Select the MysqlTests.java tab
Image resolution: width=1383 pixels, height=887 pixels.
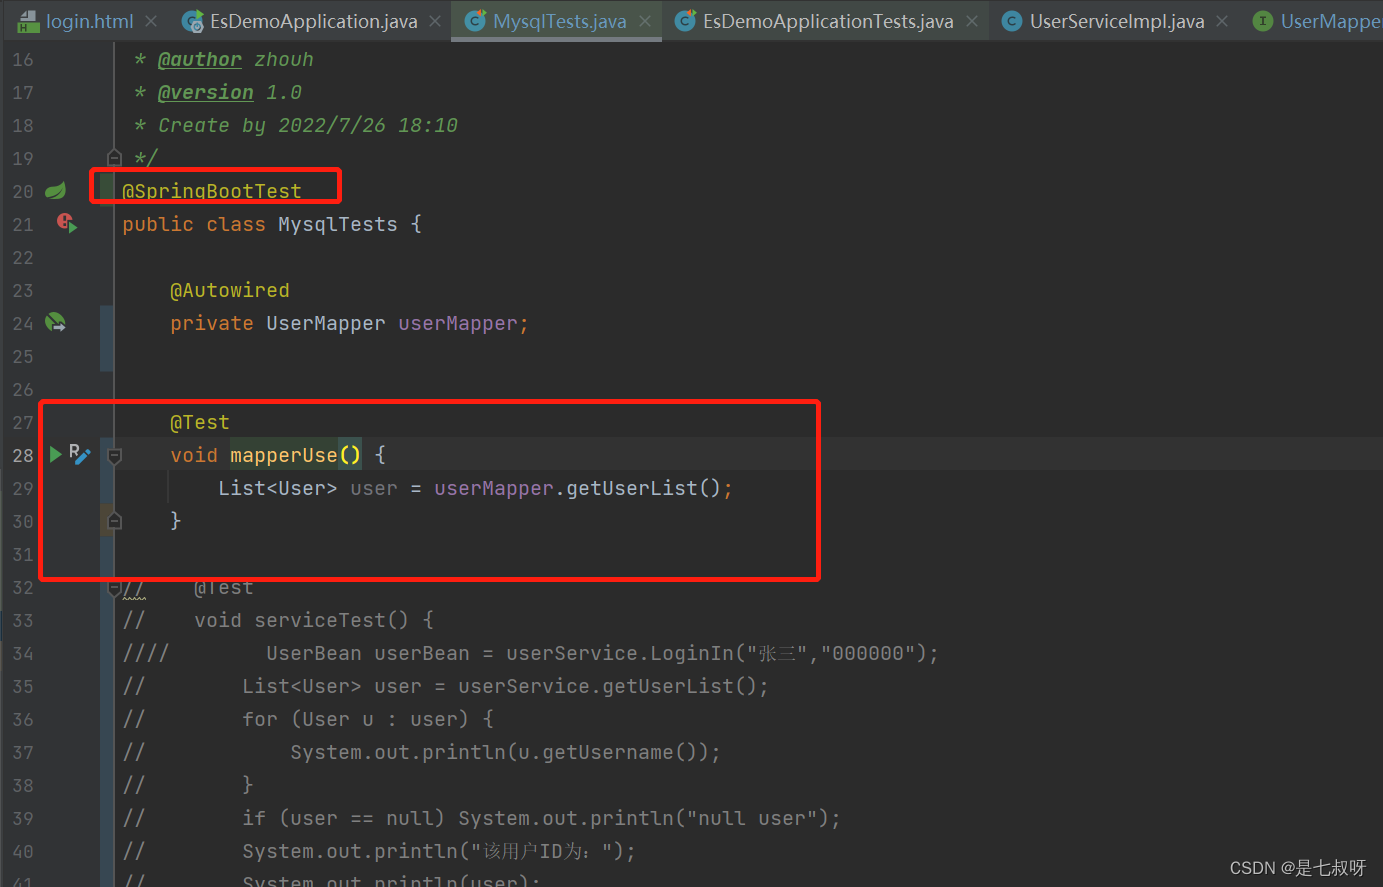click(x=559, y=21)
